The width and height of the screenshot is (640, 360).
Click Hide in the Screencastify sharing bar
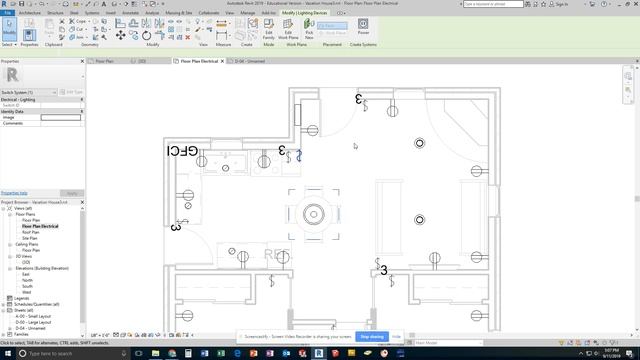[x=396, y=337]
